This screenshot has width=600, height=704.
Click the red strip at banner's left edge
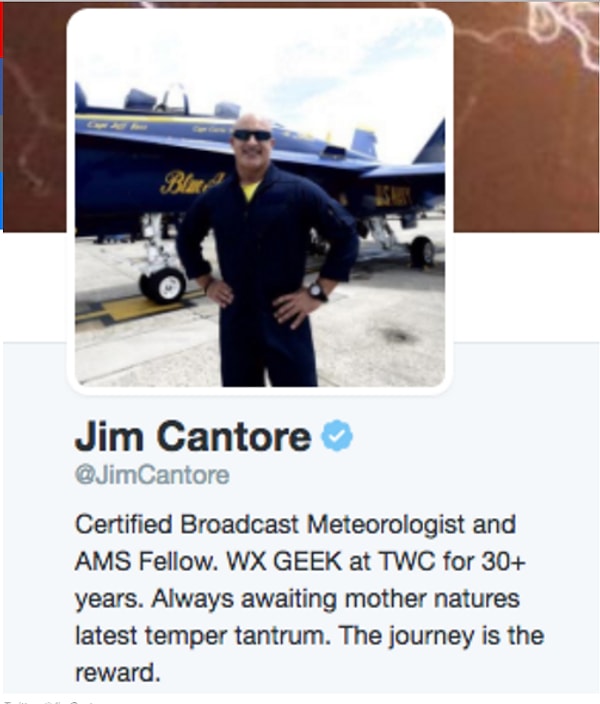coord(1,30)
